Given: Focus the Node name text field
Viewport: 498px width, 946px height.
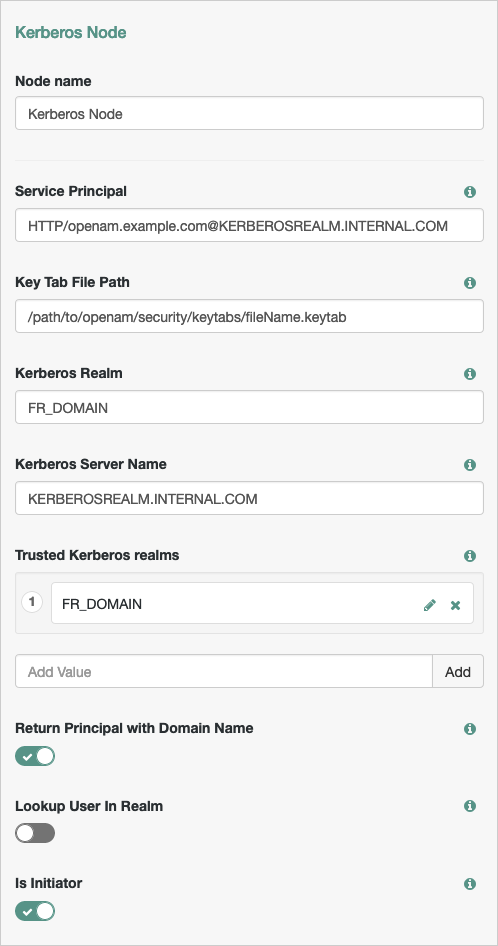Looking at the screenshot, I should click(x=249, y=113).
